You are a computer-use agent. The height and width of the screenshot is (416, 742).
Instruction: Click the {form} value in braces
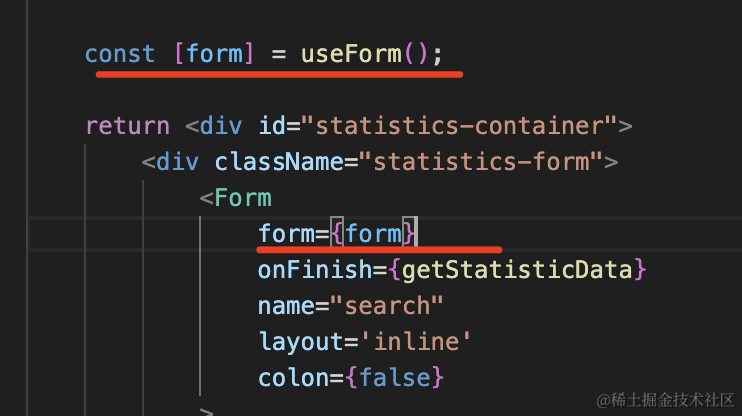(374, 234)
